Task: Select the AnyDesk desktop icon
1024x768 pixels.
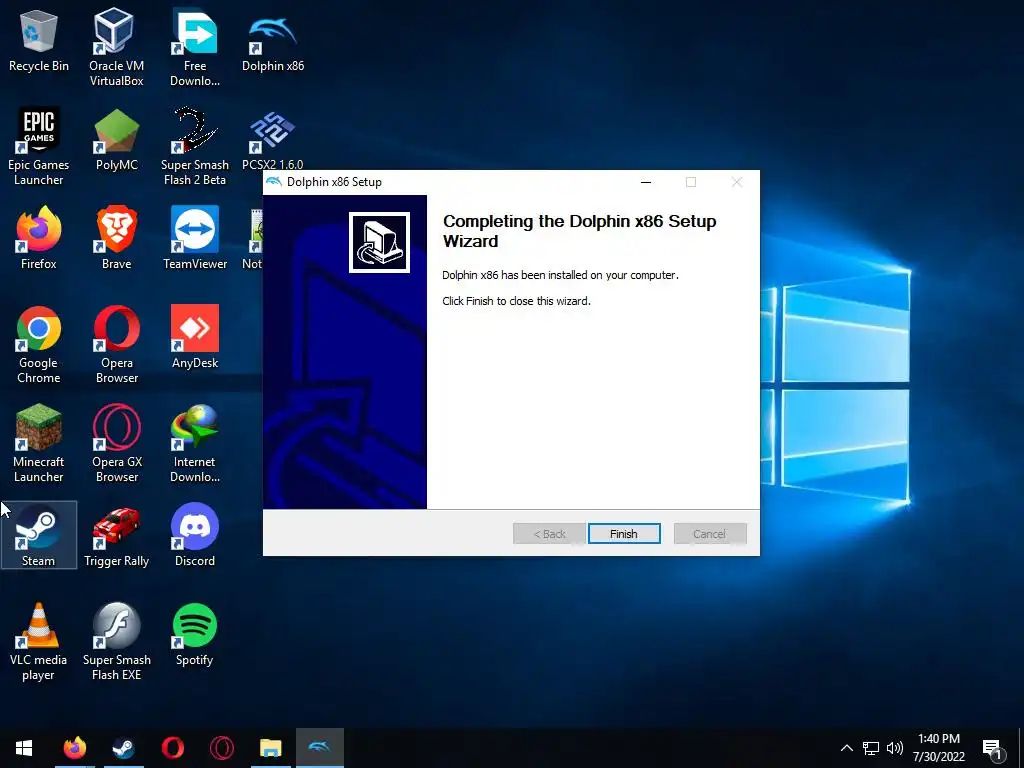Action: tap(195, 338)
